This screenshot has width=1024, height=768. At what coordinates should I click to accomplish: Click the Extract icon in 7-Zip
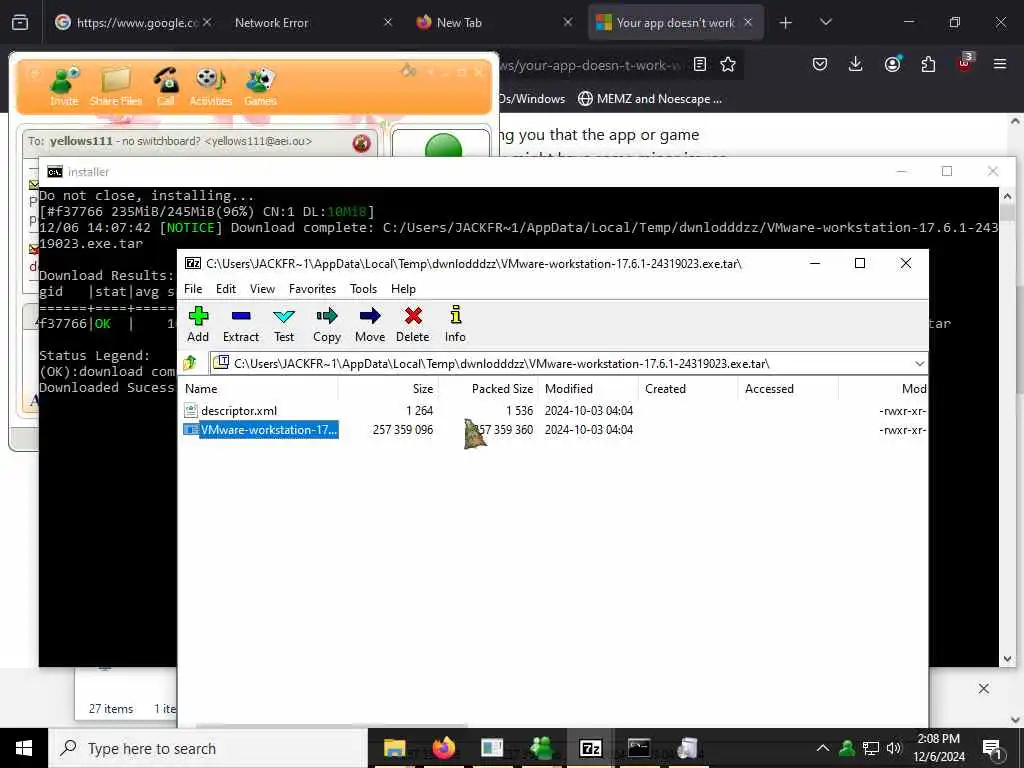pos(241,324)
